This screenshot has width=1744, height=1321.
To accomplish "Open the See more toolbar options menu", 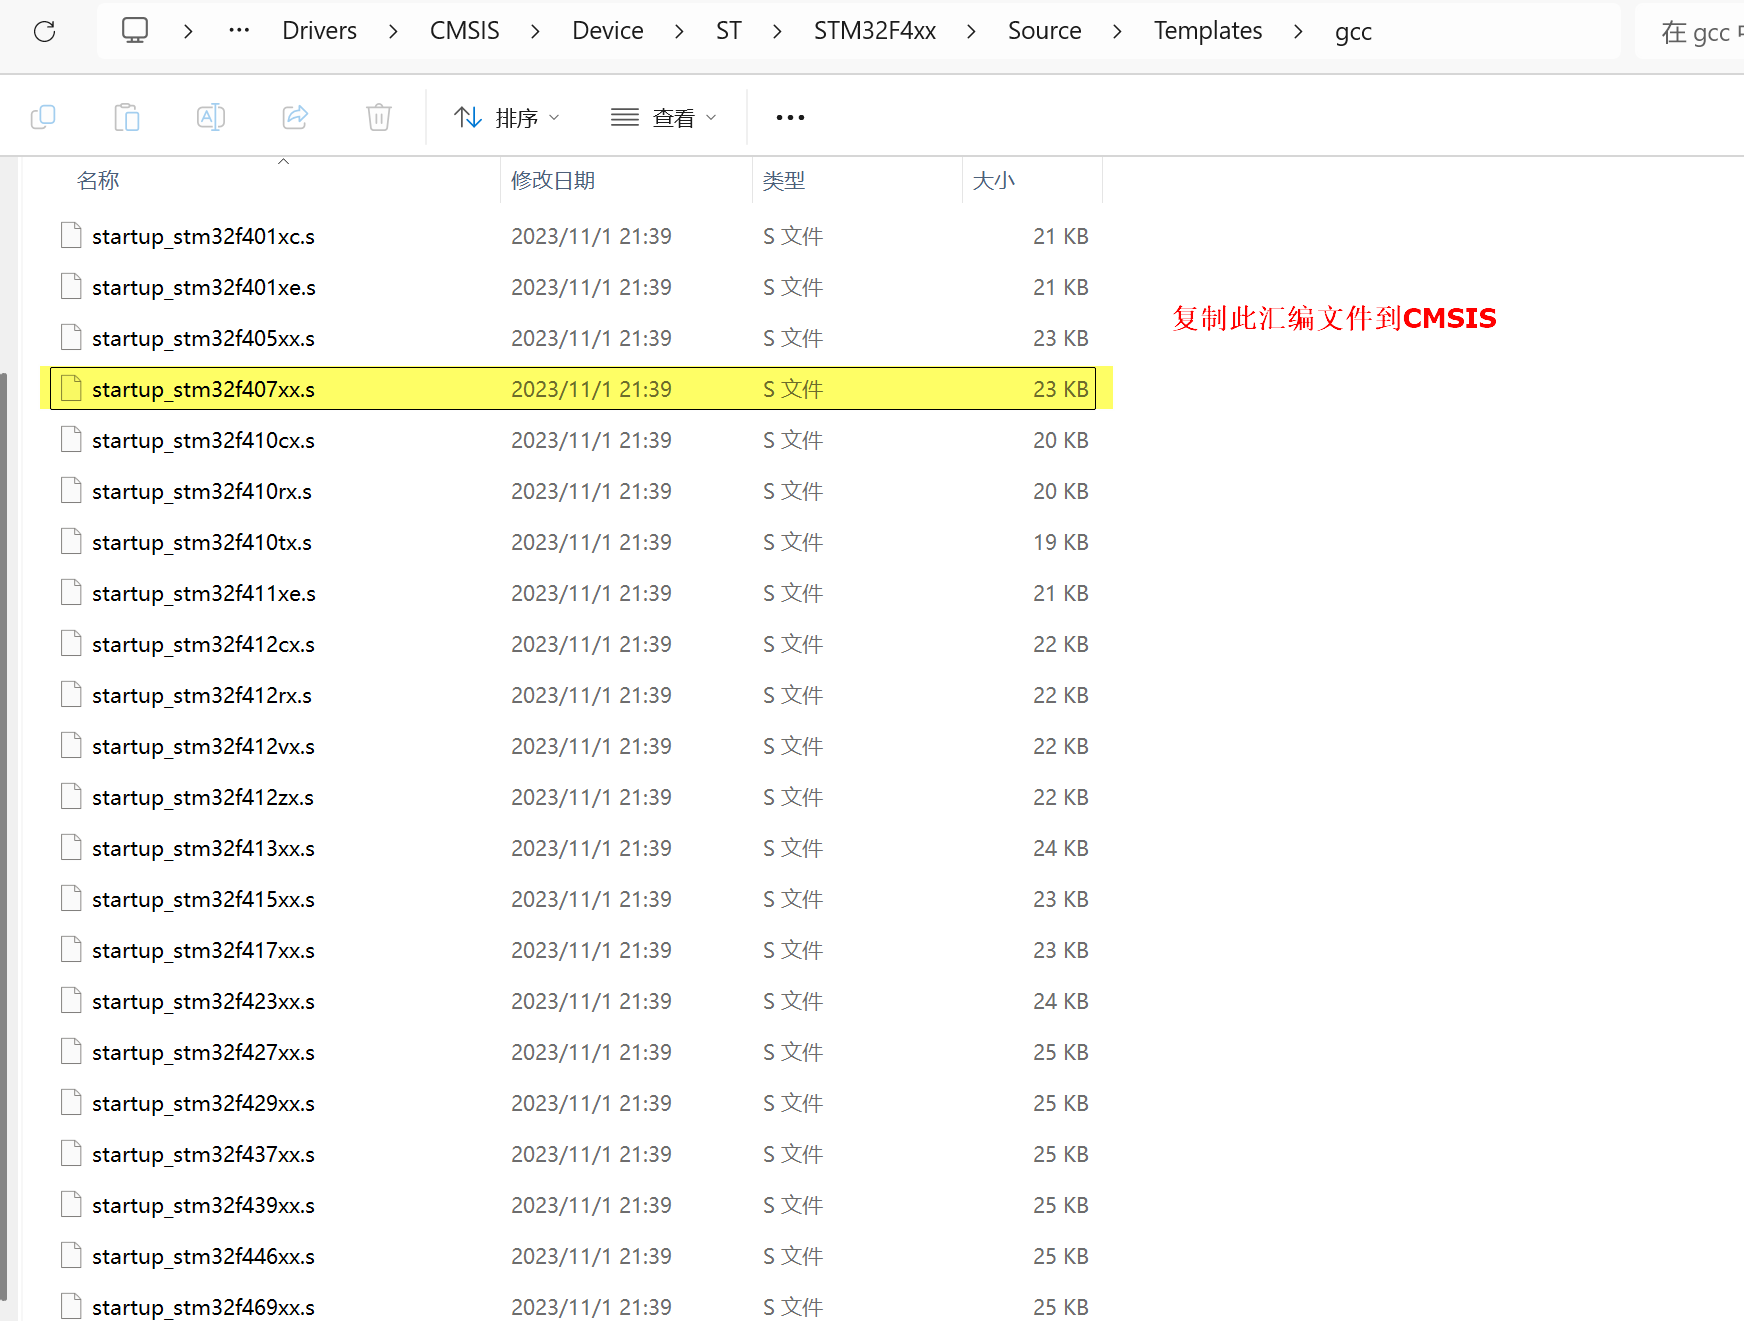I will click(790, 117).
